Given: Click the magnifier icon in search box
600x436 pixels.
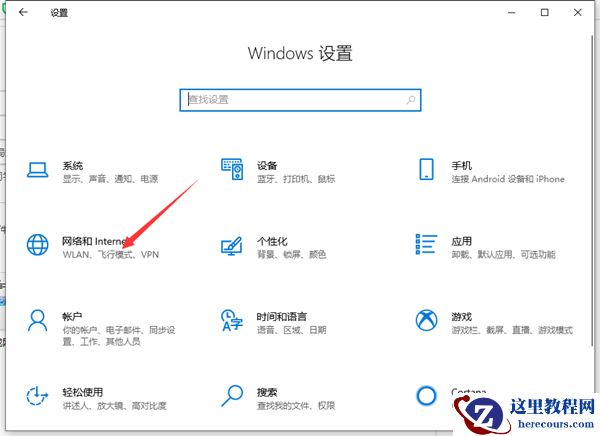Looking at the screenshot, I should 411,100.
